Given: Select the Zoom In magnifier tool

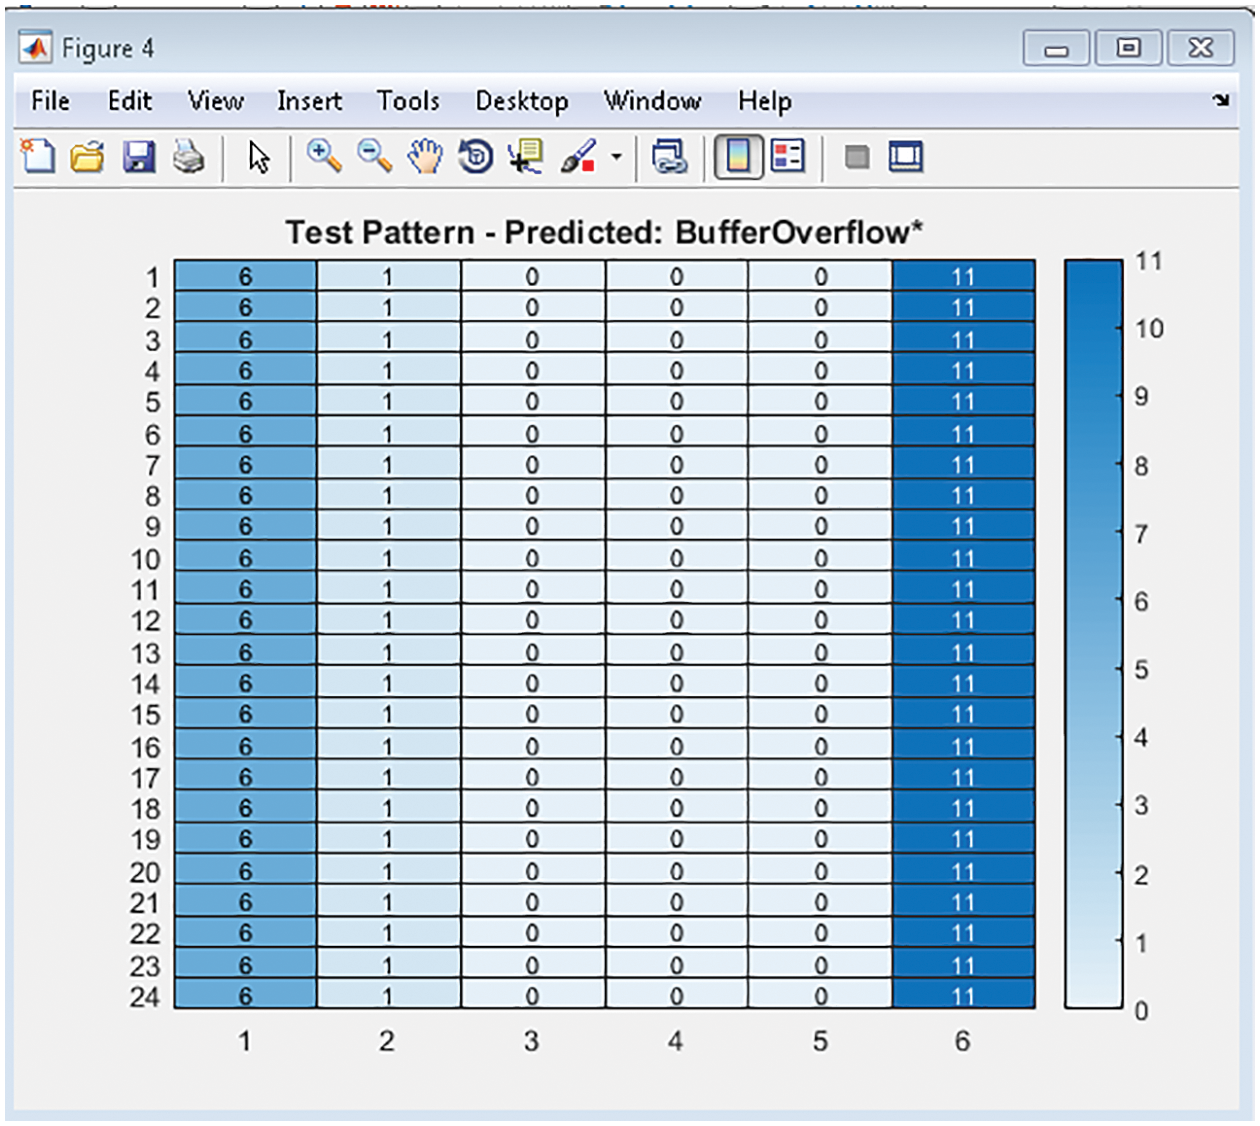Looking at the screenshot, I should click(324, 156).
